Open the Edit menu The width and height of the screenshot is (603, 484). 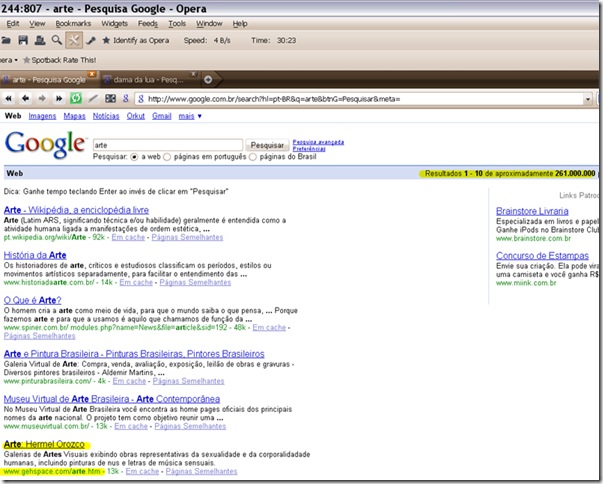pyautogui.click(x=13, y=23)
